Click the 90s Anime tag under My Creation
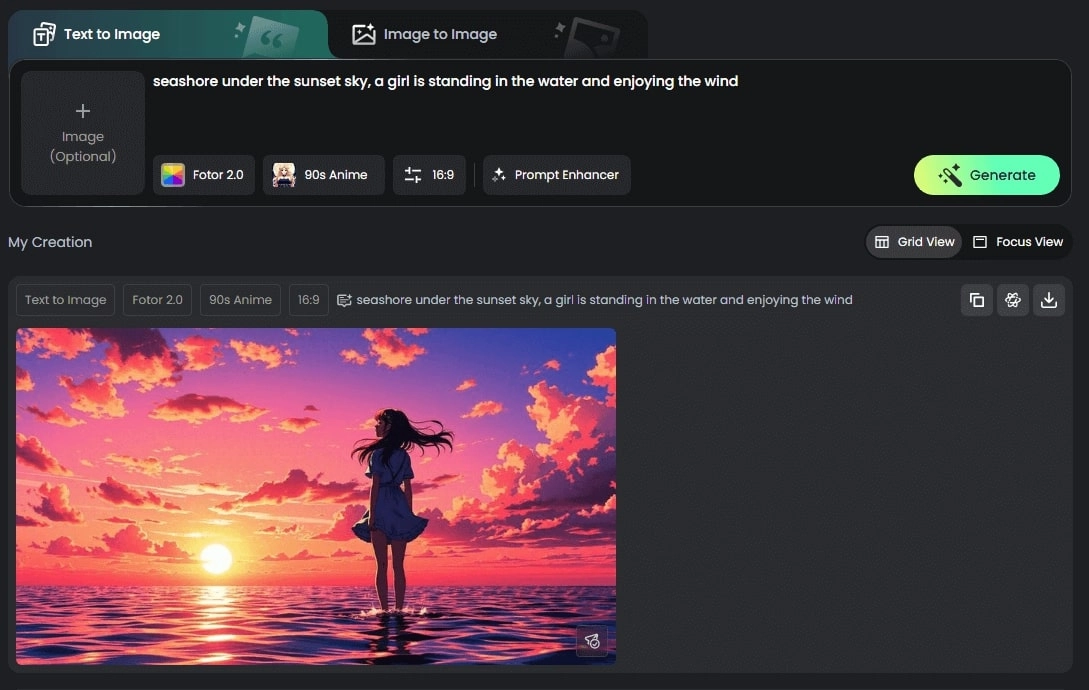Viewport: 1089px width, 690px height. pyautogui.click(x=240, y=299)
